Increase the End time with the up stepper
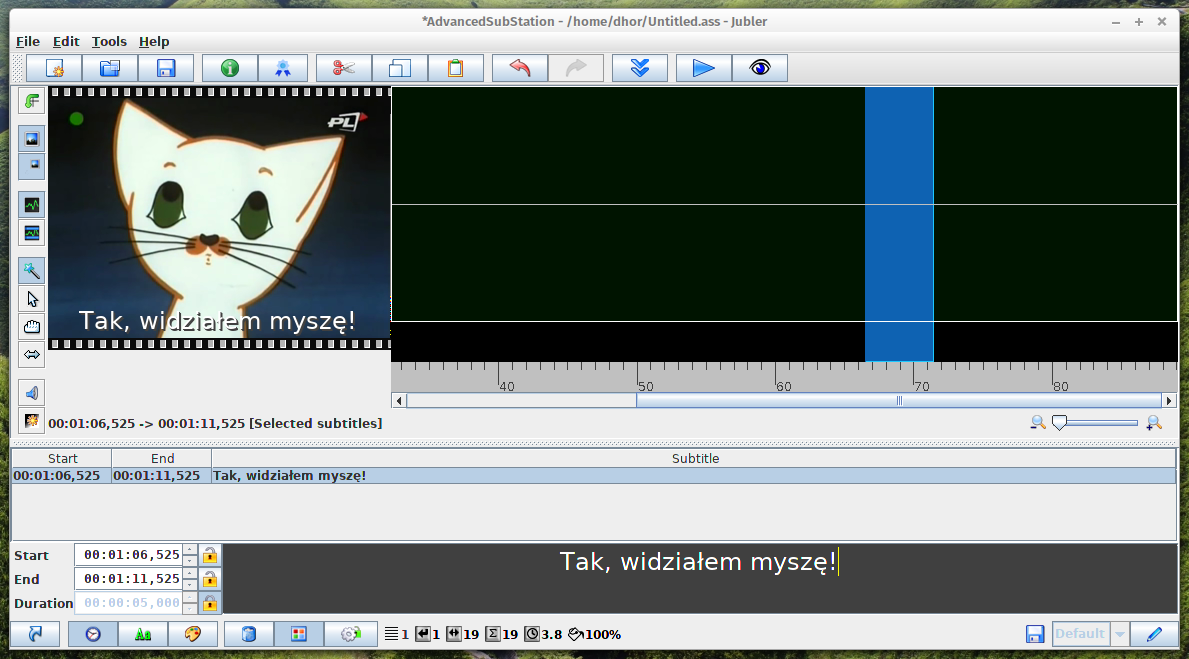This screenshot has width=1189, height=659. [x=190, y=573]
